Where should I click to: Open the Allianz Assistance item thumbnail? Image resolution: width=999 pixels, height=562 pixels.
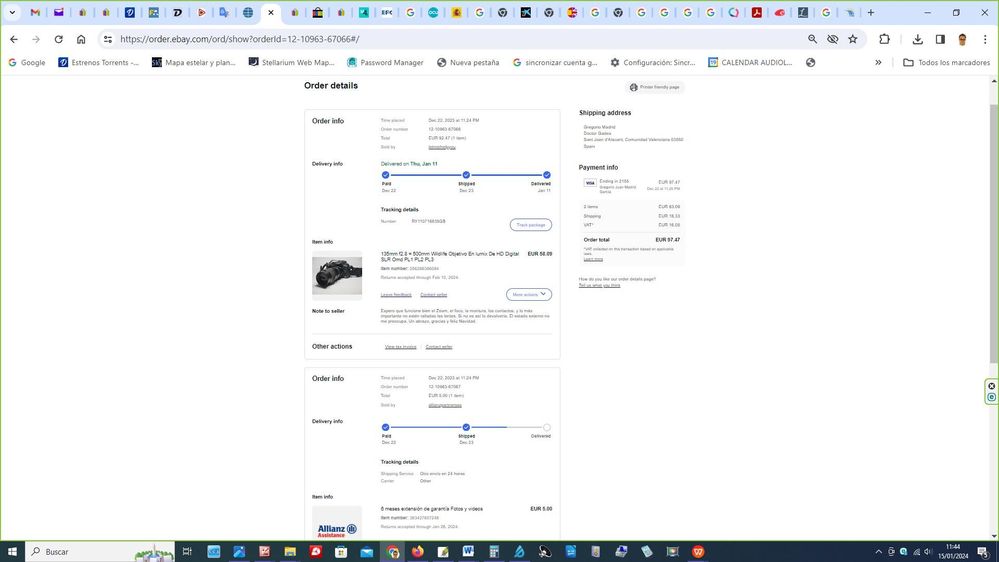[x=337, y=523]
